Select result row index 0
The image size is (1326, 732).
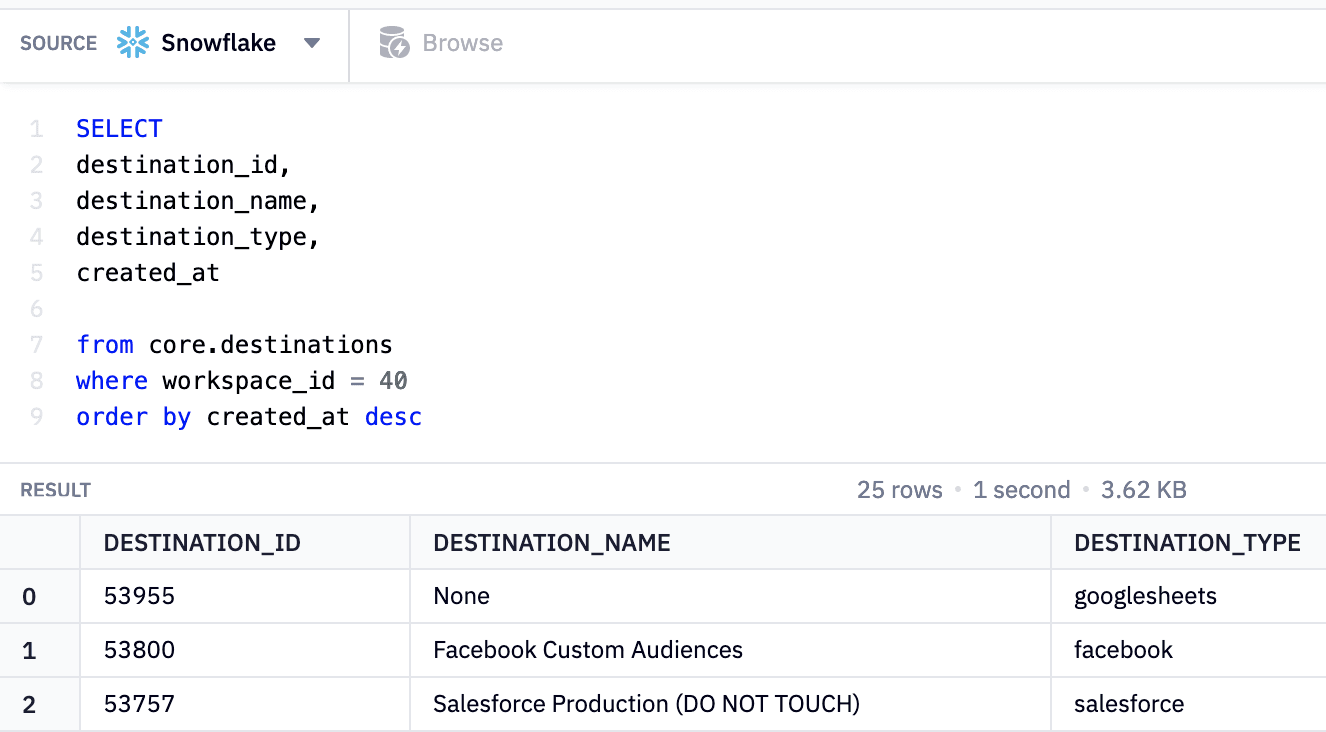click(x=29, y=597)
